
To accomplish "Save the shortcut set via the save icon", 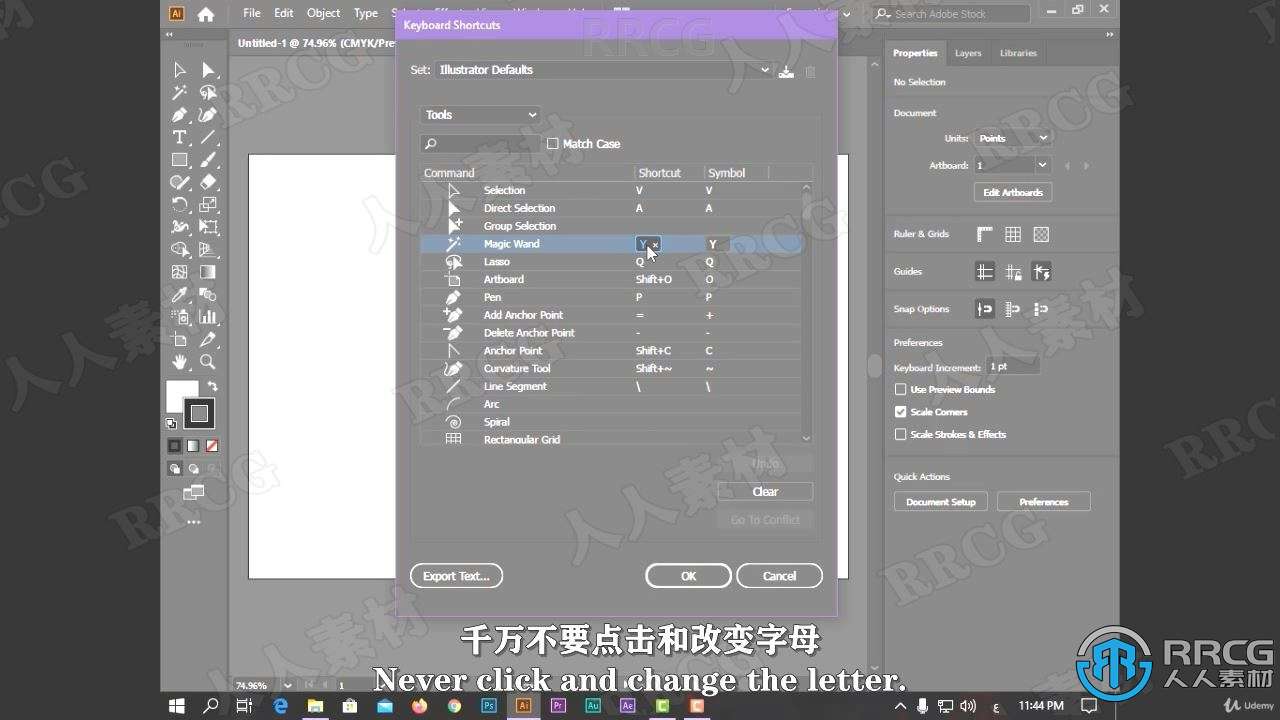I will coord(786,71).
